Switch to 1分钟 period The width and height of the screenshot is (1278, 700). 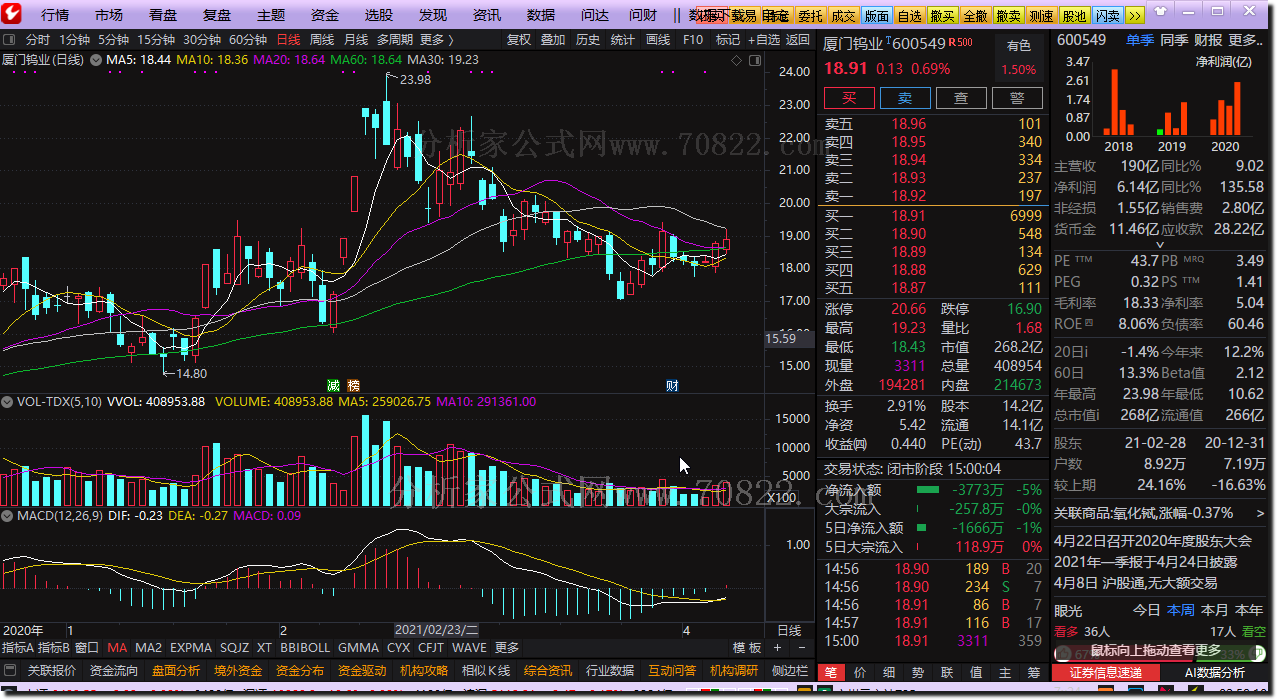coord(74,40)
